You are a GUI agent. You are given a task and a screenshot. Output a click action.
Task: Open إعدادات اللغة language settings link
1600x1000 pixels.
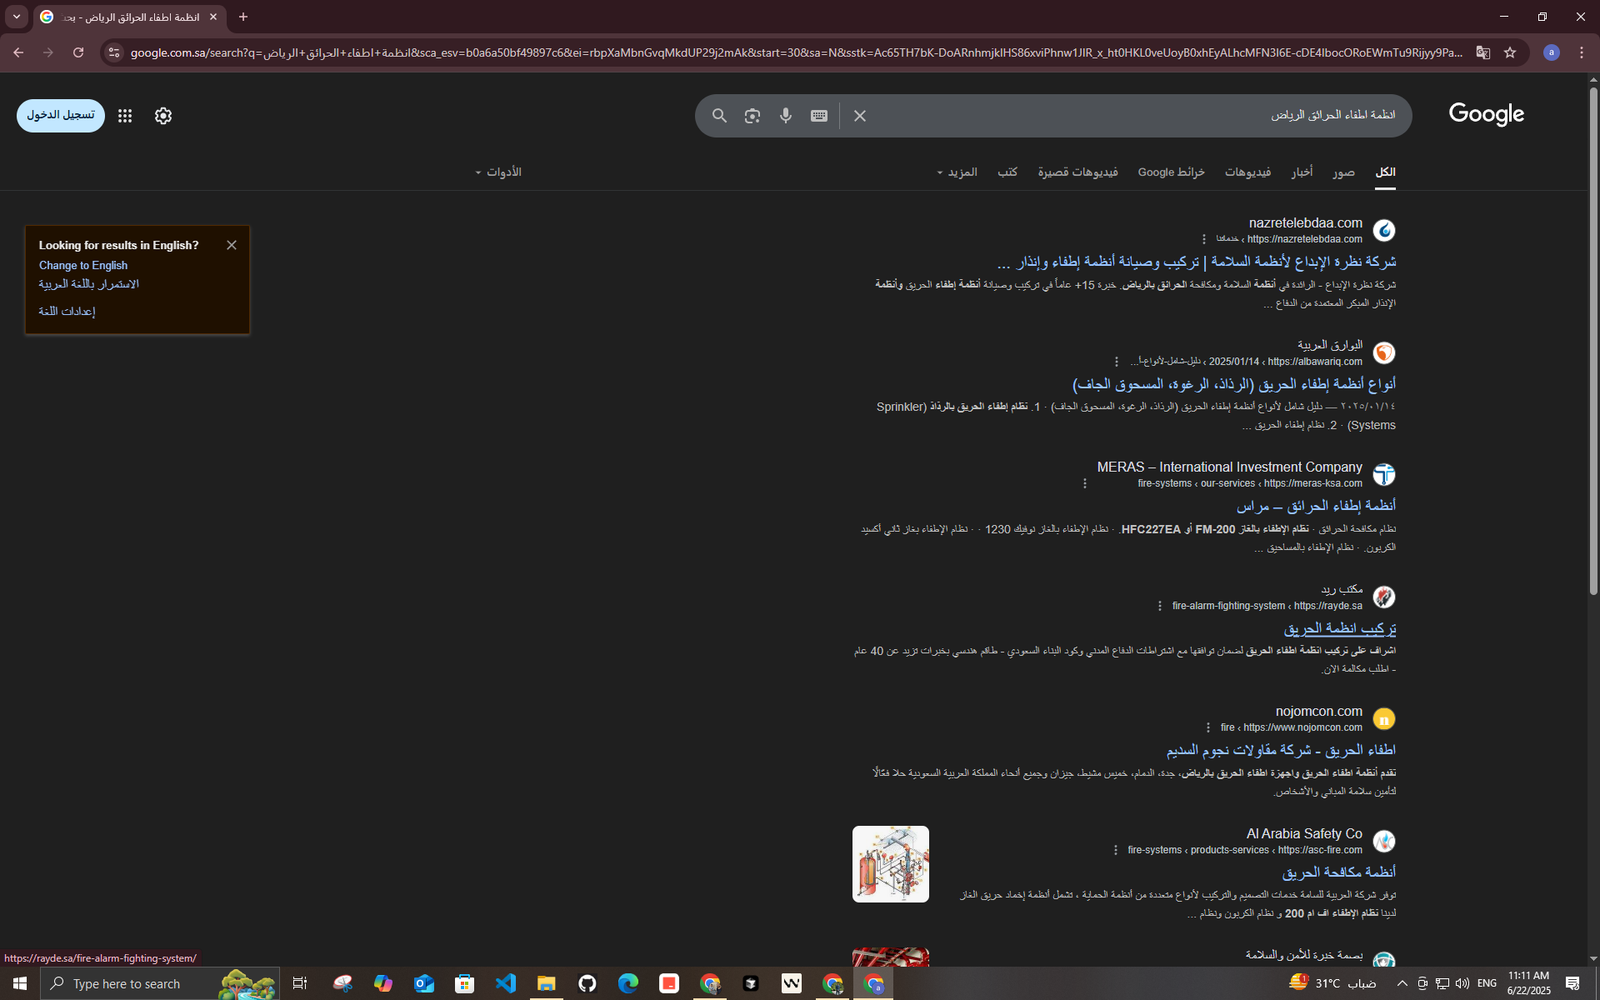click(67, 311)
